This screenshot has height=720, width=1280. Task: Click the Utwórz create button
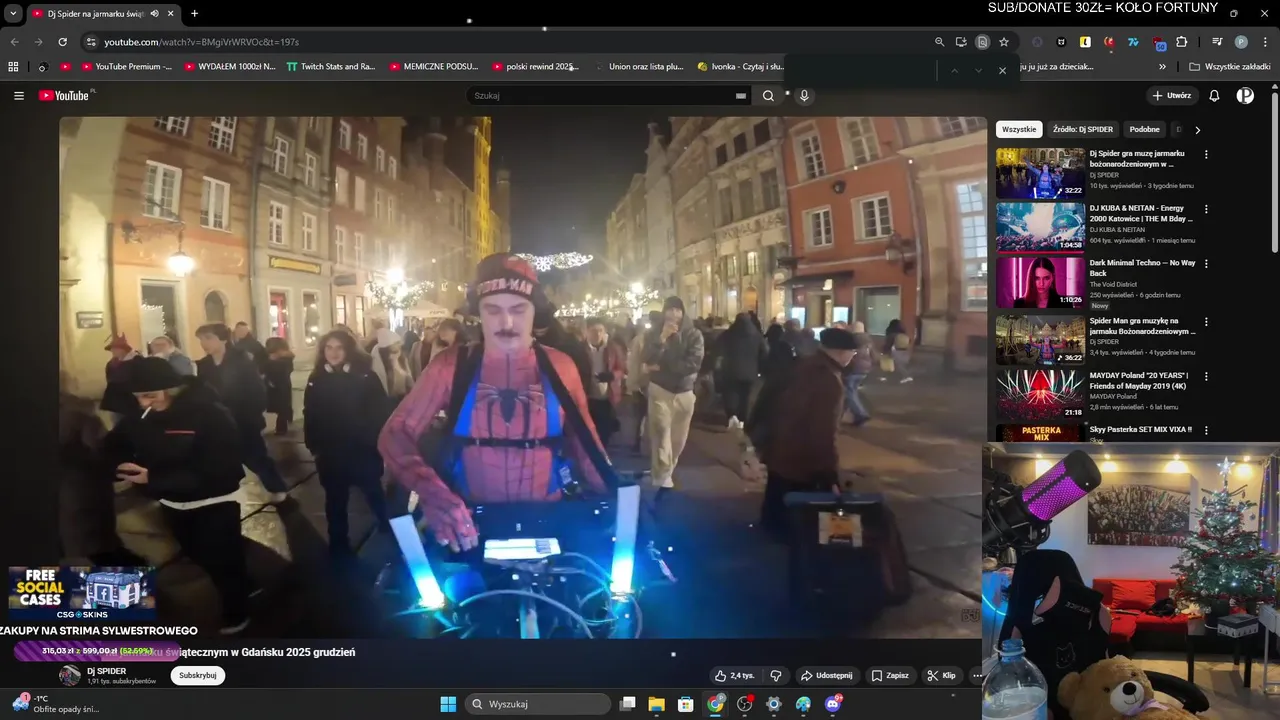(x=1171, y=96)
